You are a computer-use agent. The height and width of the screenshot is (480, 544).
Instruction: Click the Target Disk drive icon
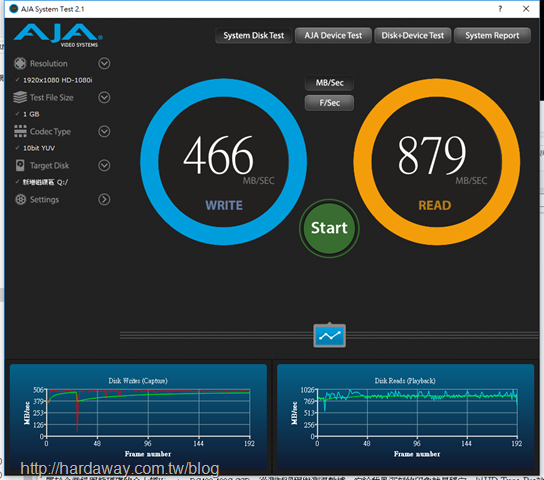click(20, 165)
